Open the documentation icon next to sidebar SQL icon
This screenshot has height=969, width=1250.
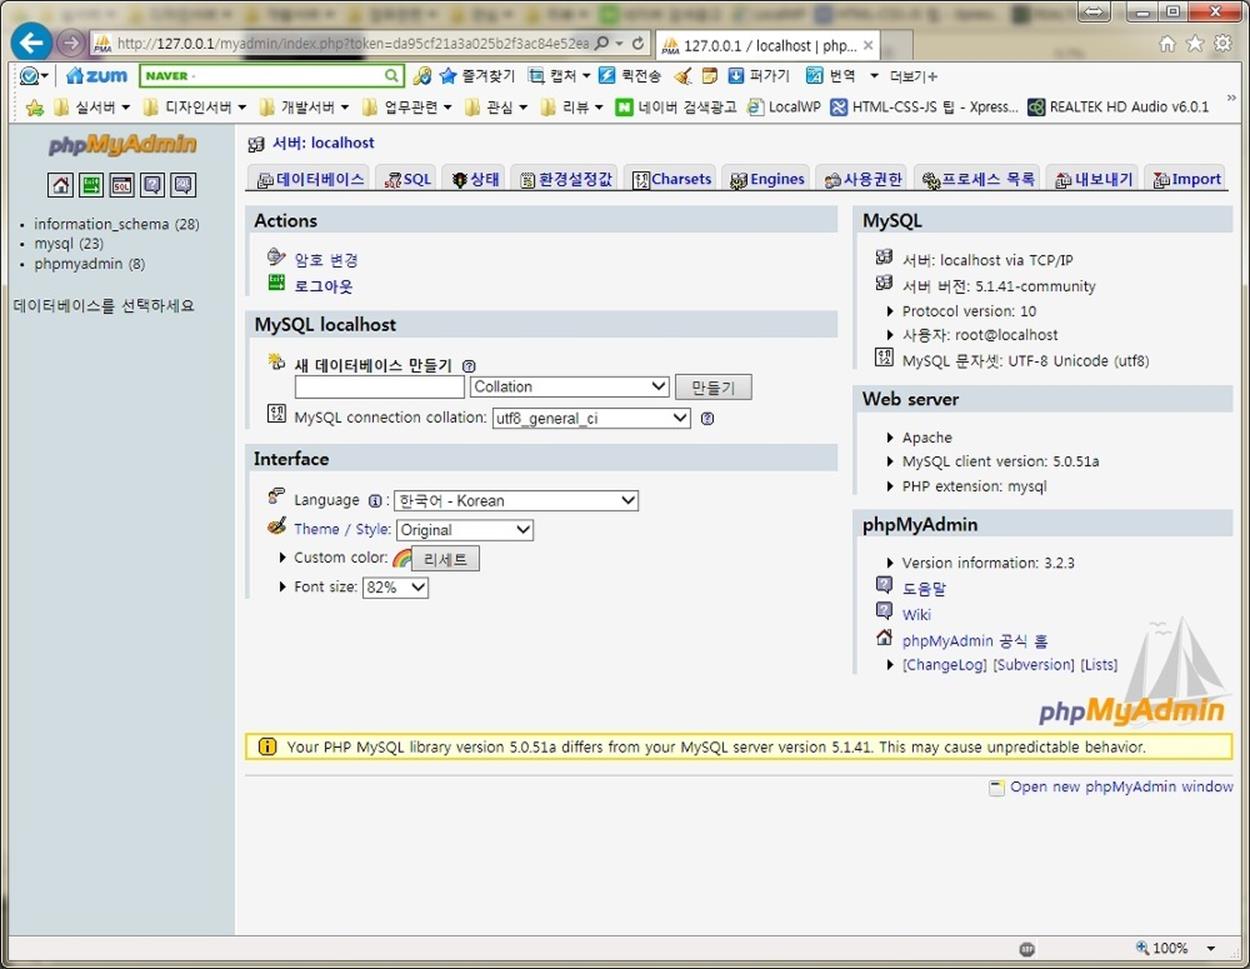[x=152, y=185]
